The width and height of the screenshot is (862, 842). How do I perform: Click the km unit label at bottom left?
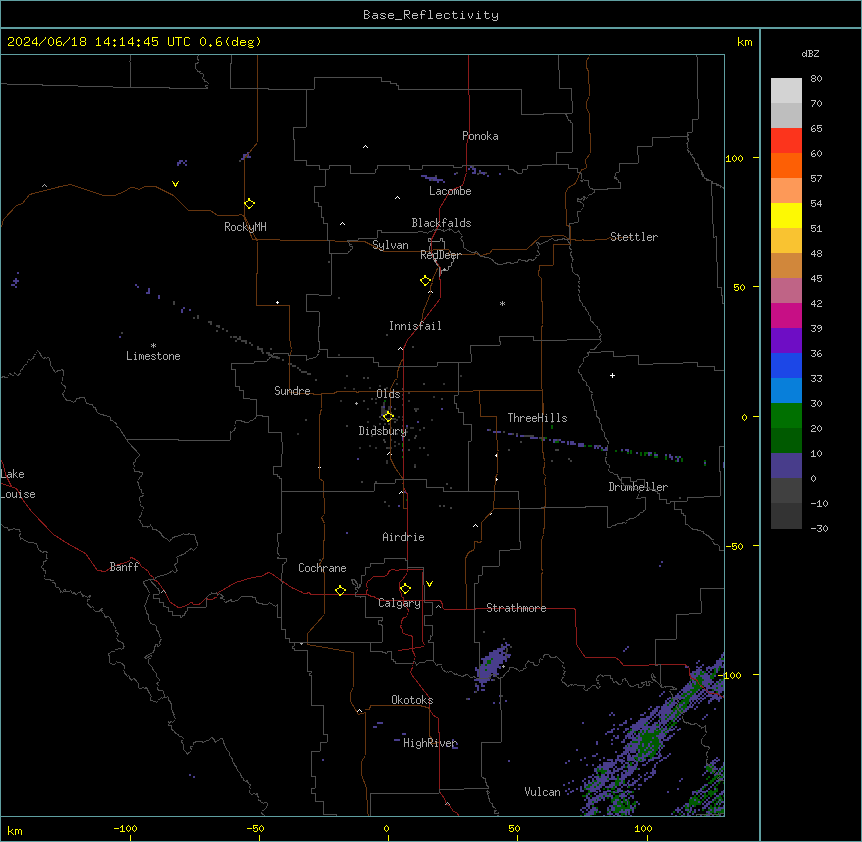[15, 830]
